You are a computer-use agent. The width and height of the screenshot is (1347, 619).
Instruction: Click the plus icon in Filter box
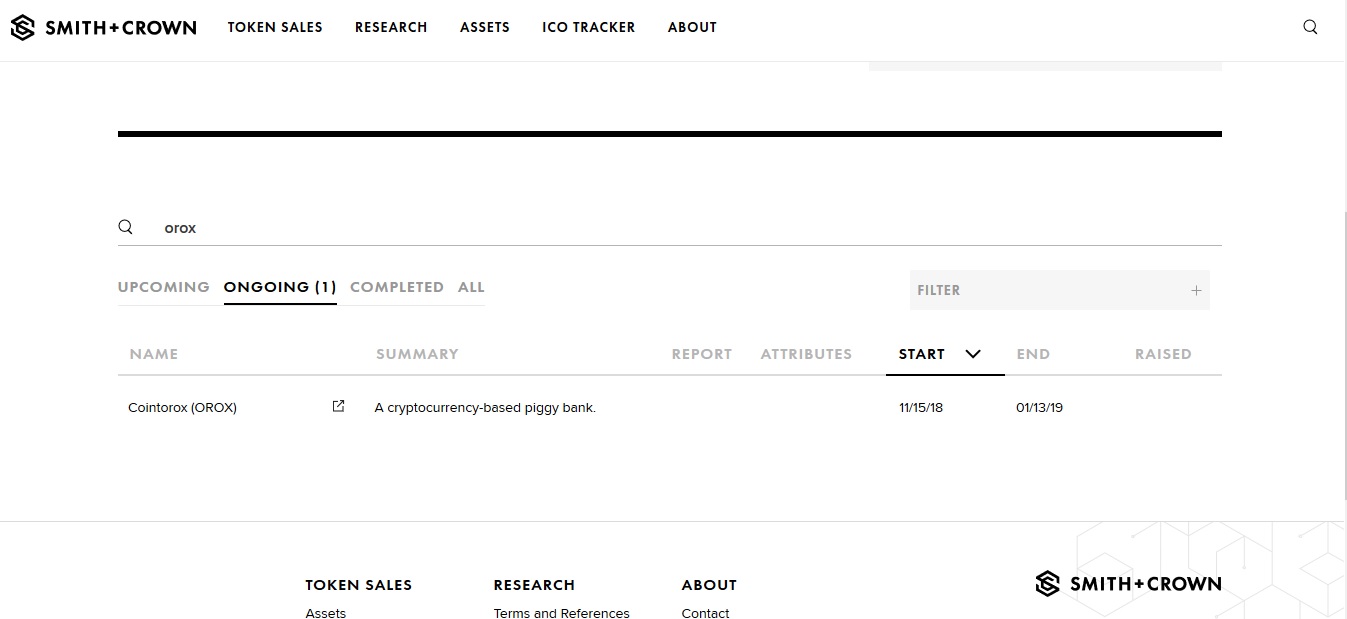(1196, 290)
